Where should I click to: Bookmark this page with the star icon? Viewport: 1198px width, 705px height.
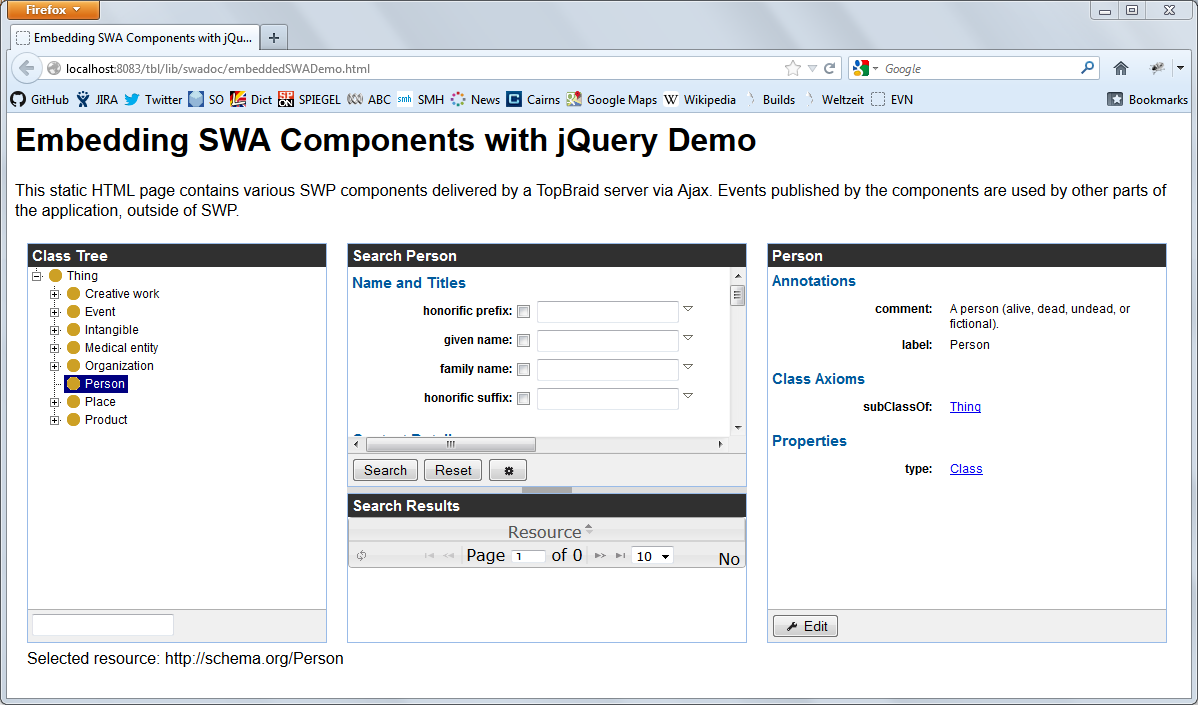[793, 68]
